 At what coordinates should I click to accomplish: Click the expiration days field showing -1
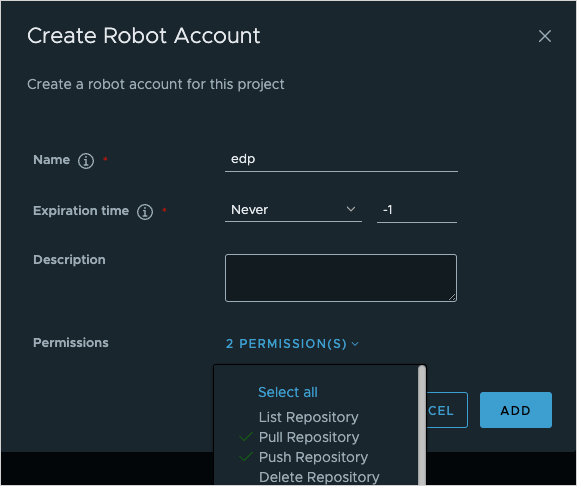click(x=417, y=210)
